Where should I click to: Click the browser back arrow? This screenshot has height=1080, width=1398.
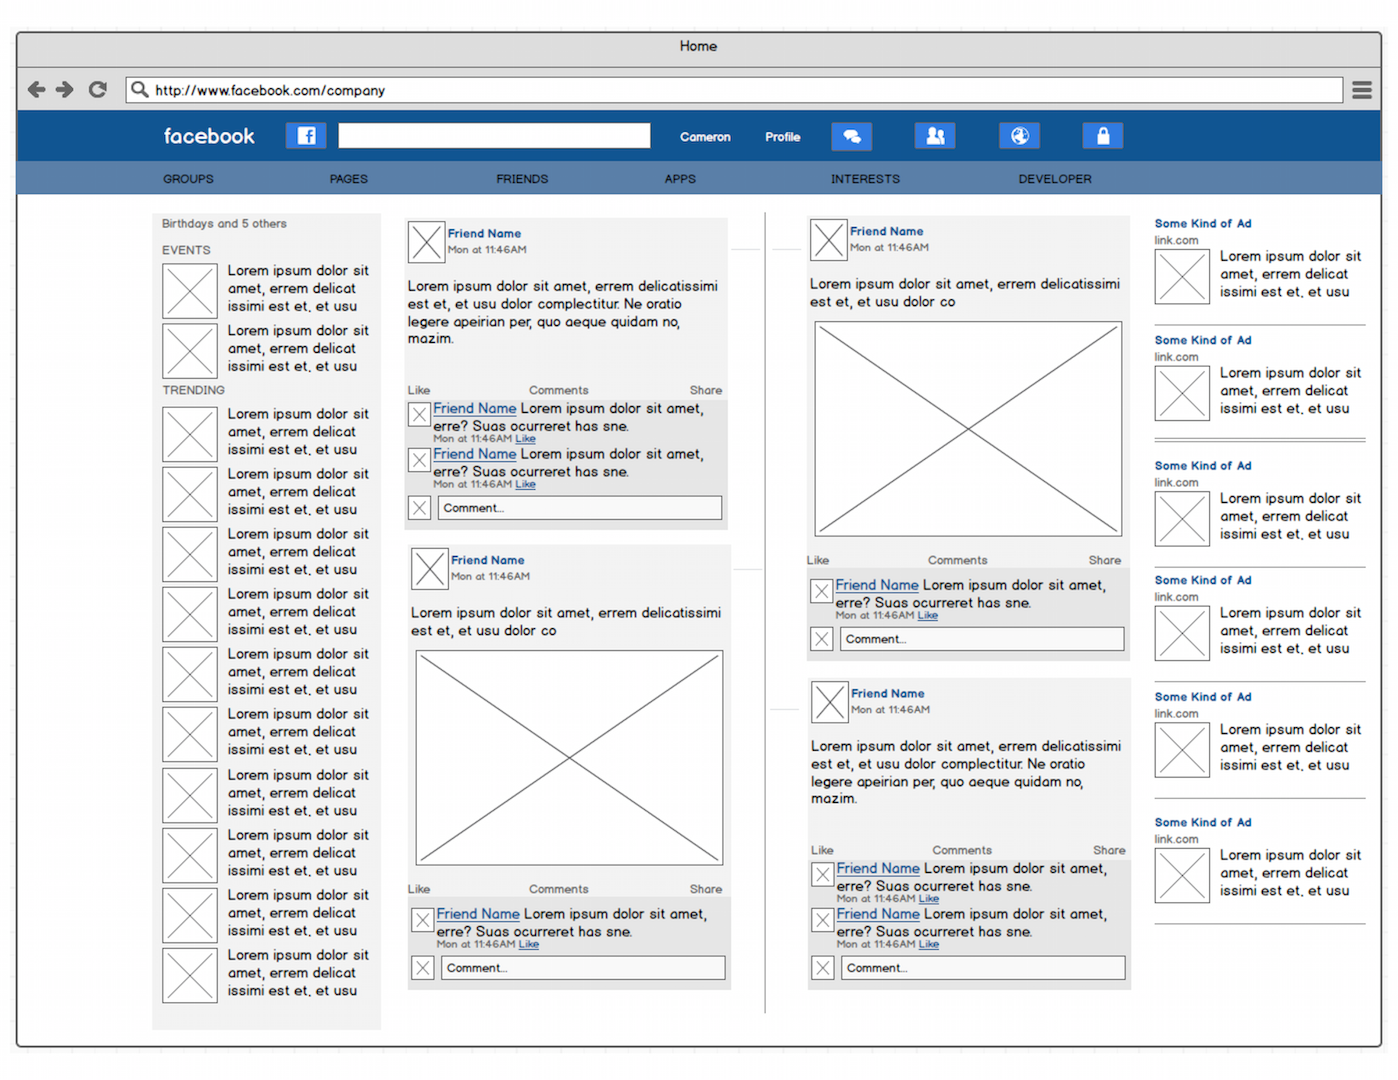tap(37, 90)
